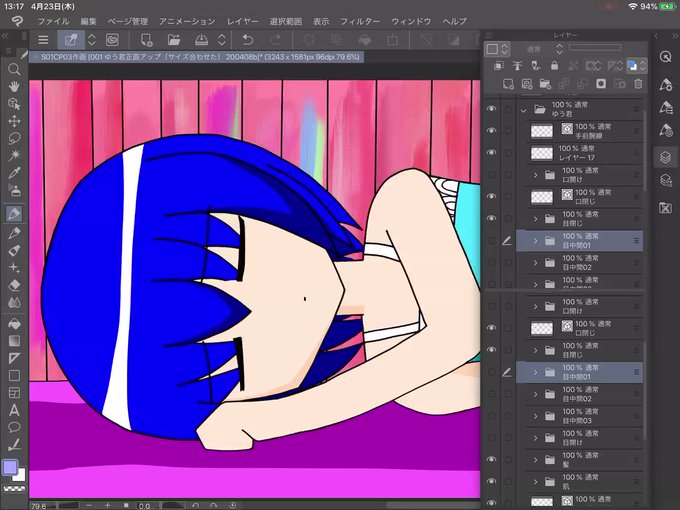
Task: Undo the last action
Action: pos(248,40)
